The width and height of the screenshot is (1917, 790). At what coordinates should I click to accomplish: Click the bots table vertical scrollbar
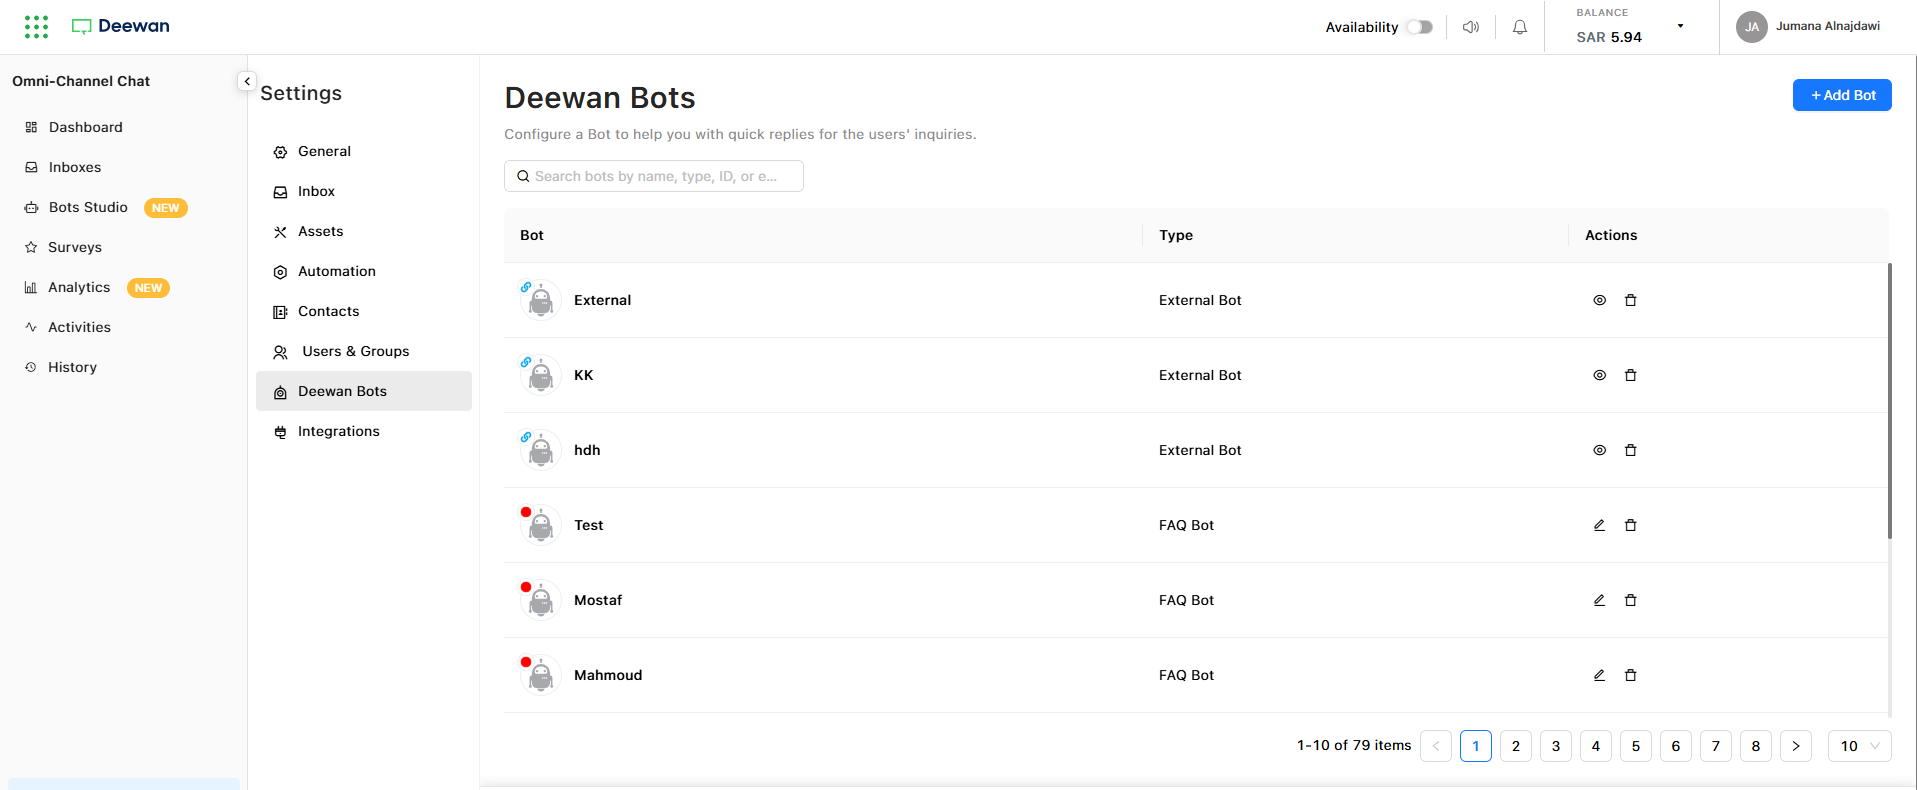[1889, 400]
